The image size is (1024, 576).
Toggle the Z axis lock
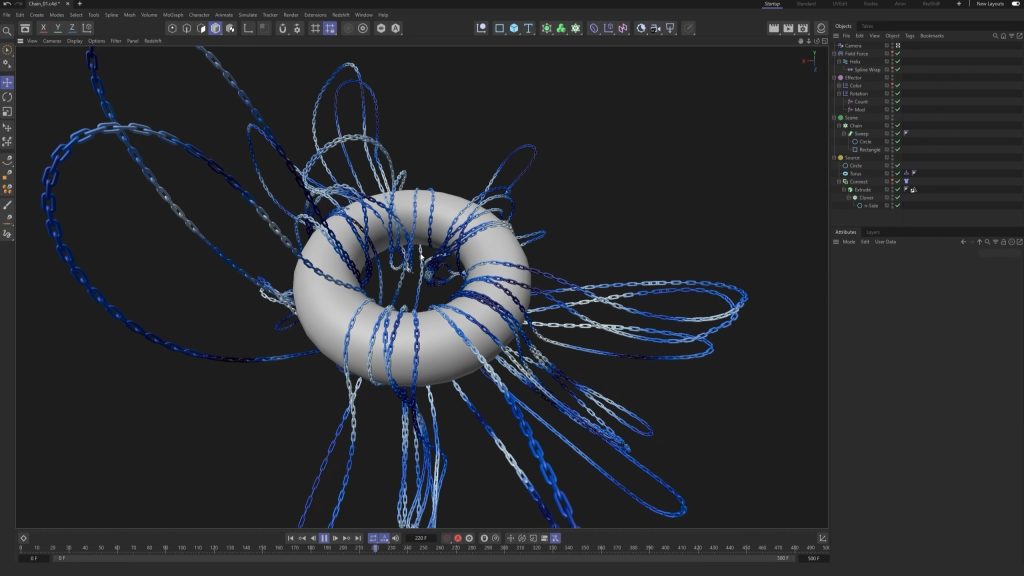[72, 28]
